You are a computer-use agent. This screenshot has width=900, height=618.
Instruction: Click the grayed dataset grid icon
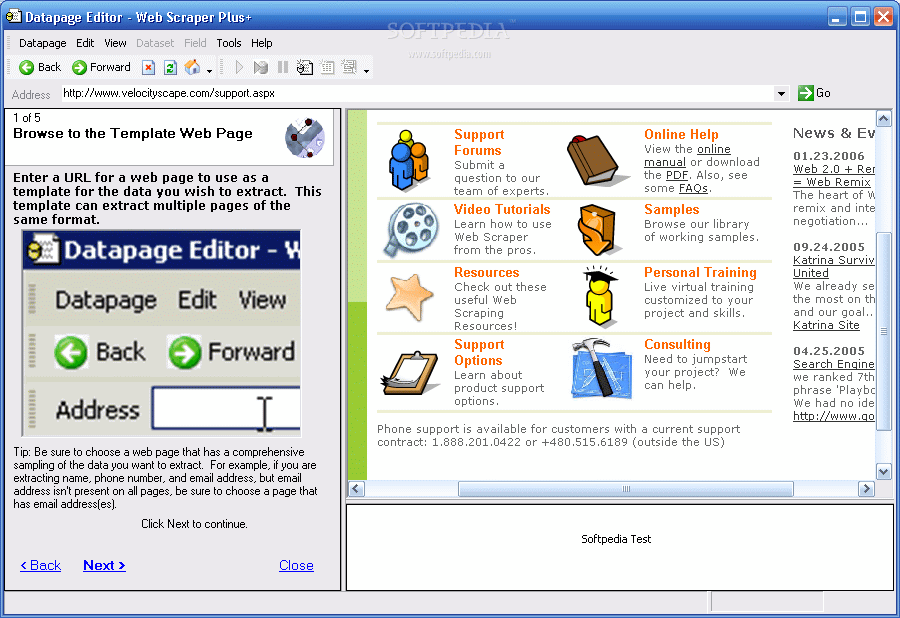click(x=327, y=67)
